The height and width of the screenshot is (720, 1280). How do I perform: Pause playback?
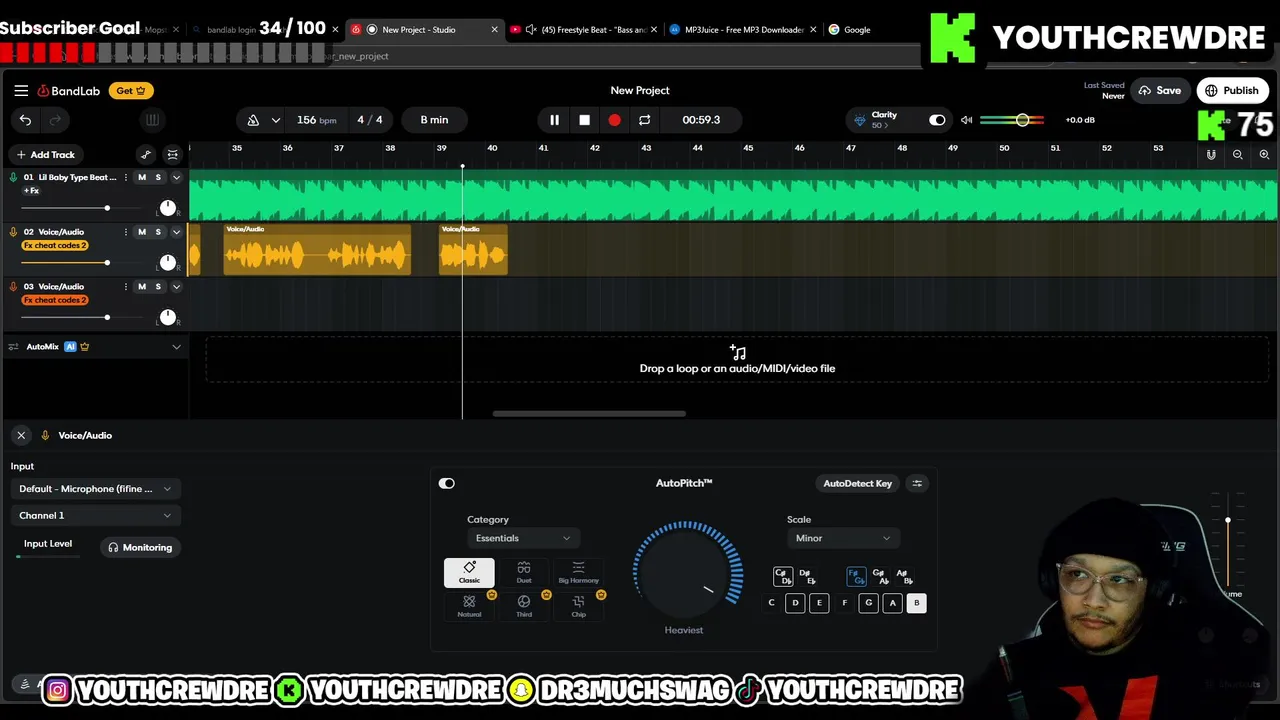pyautogui.click(x=554, y=120)
